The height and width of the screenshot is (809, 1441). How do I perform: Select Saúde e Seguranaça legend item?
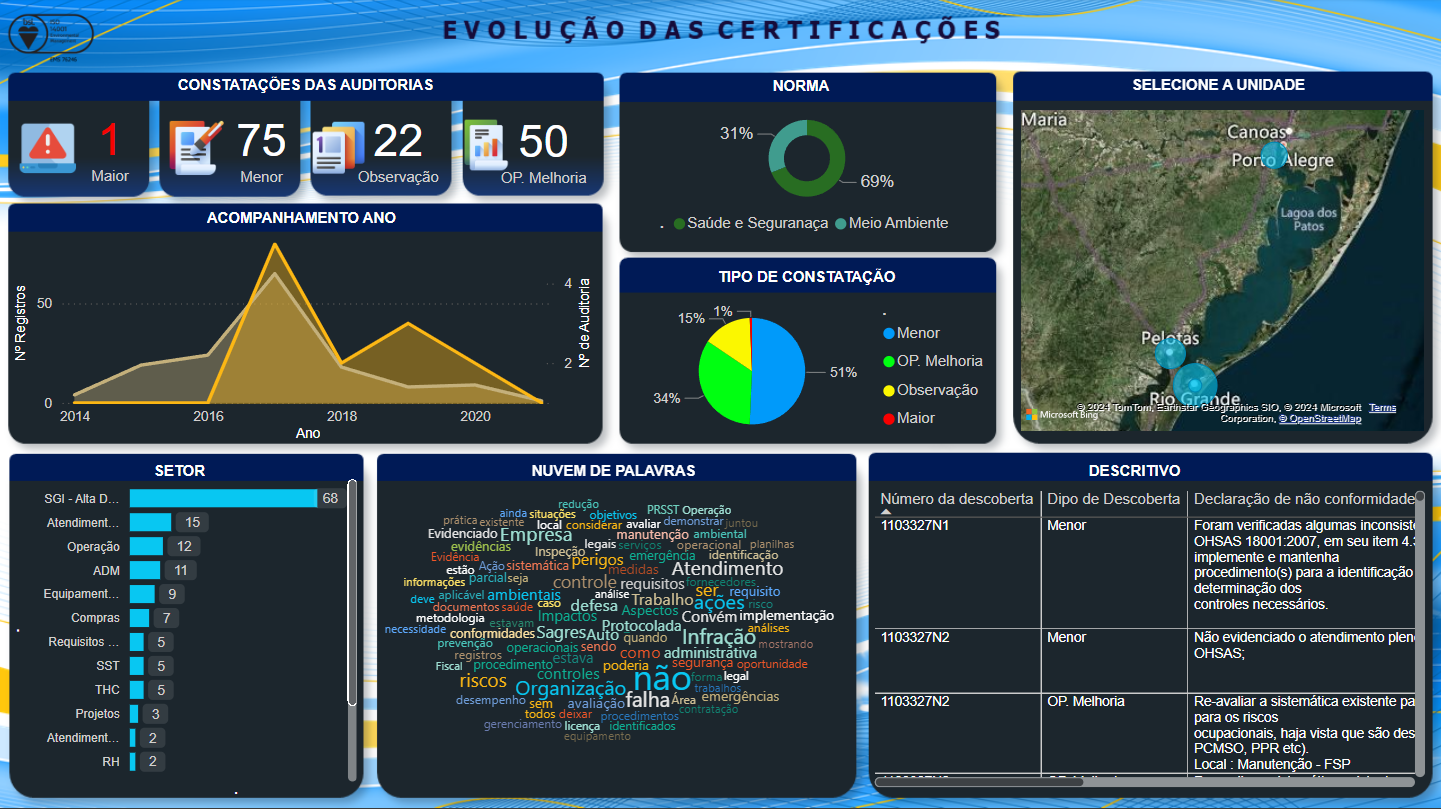pyautogui.click(x=756, y=223)
